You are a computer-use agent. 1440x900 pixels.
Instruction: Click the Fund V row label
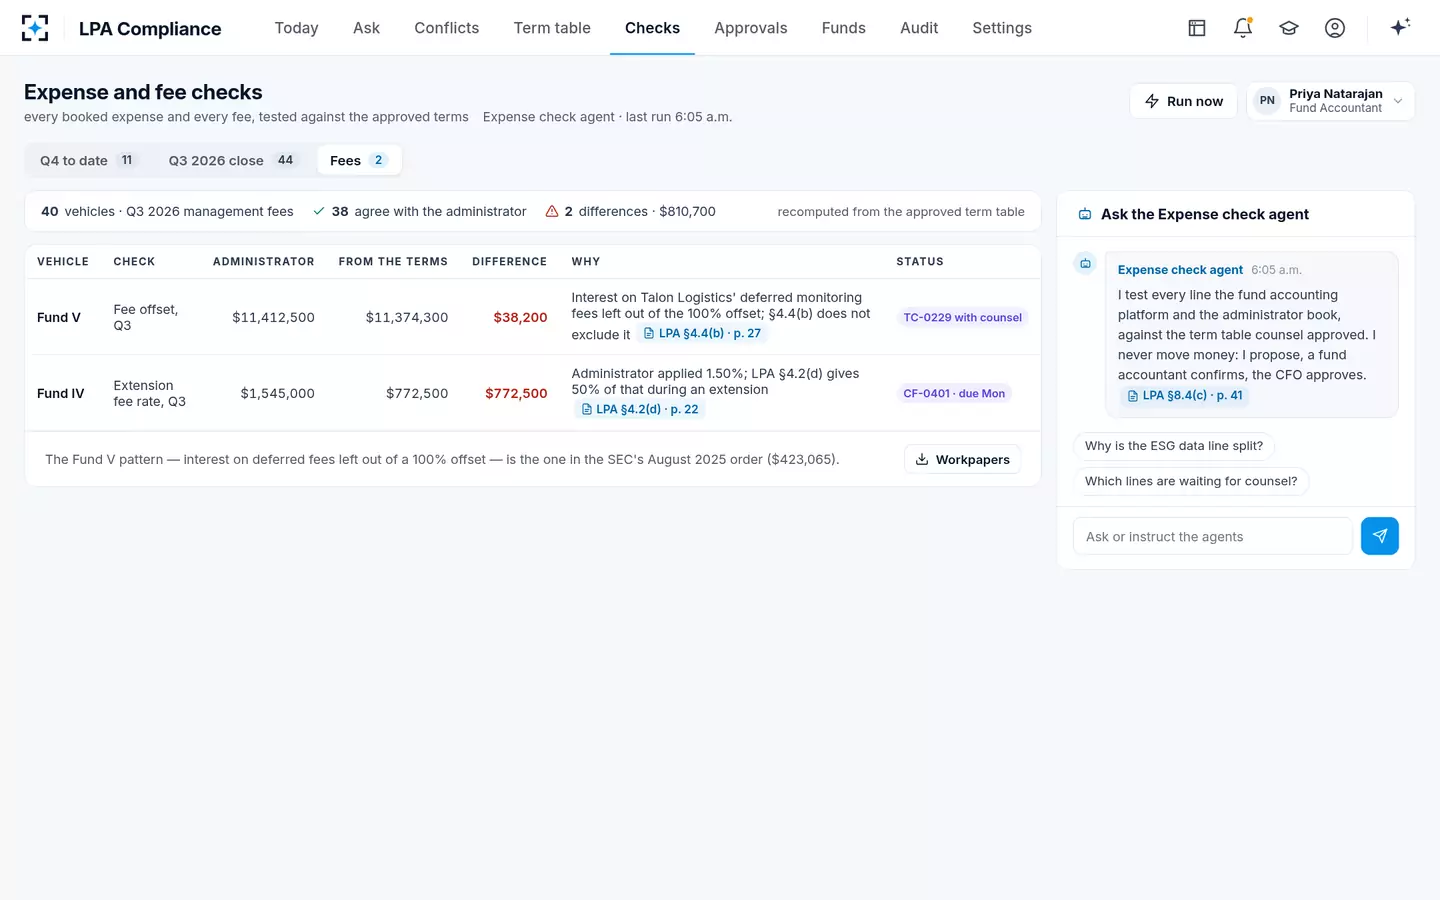click(59, 317)
